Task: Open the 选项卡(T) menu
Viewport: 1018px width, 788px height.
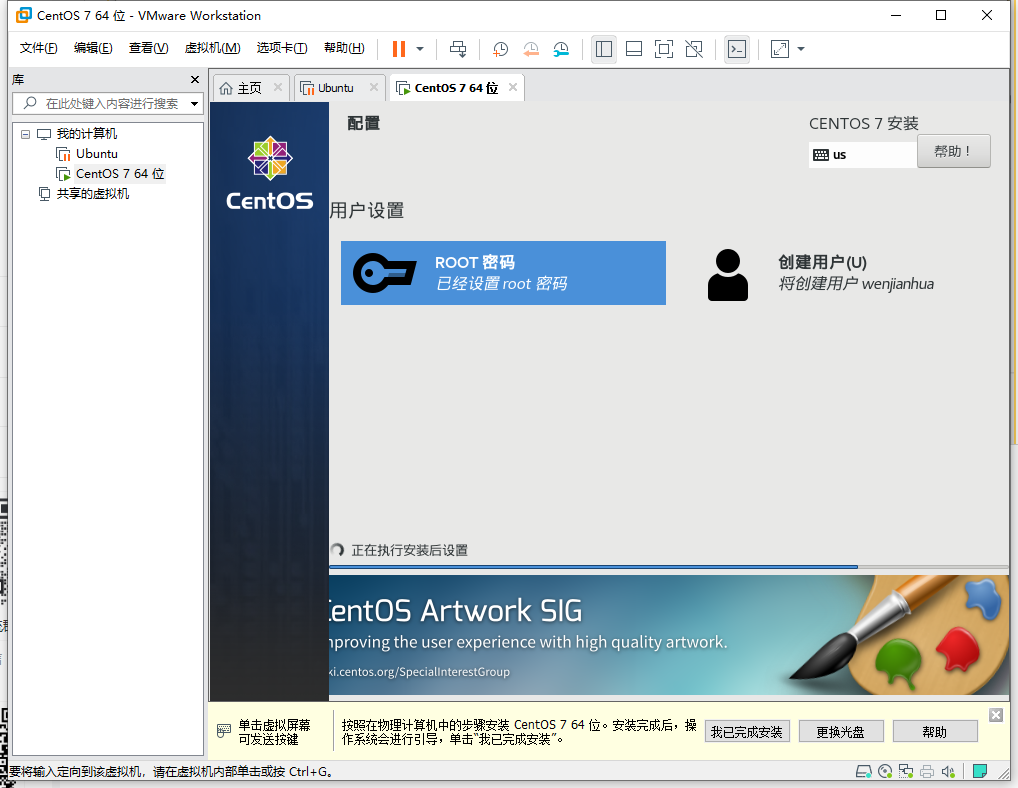Action: click(x=282, y=48)
